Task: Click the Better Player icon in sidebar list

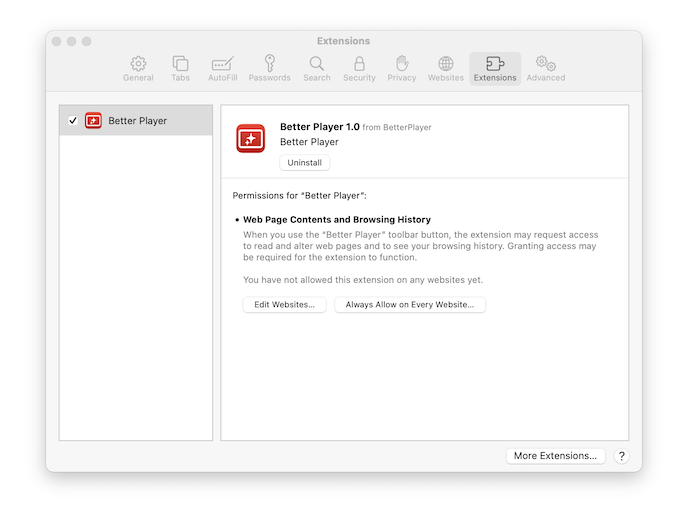Action: tap(93, 121)
